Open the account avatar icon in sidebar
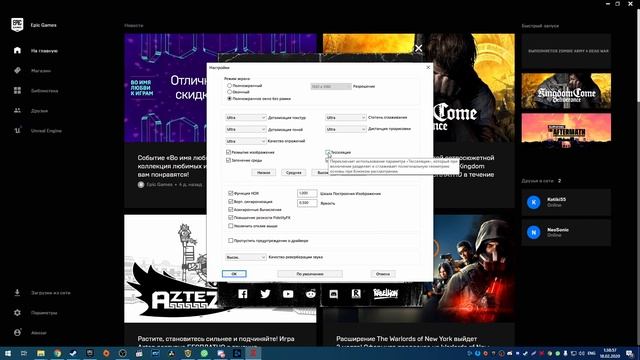640x360 pixels. pos(17,333)
